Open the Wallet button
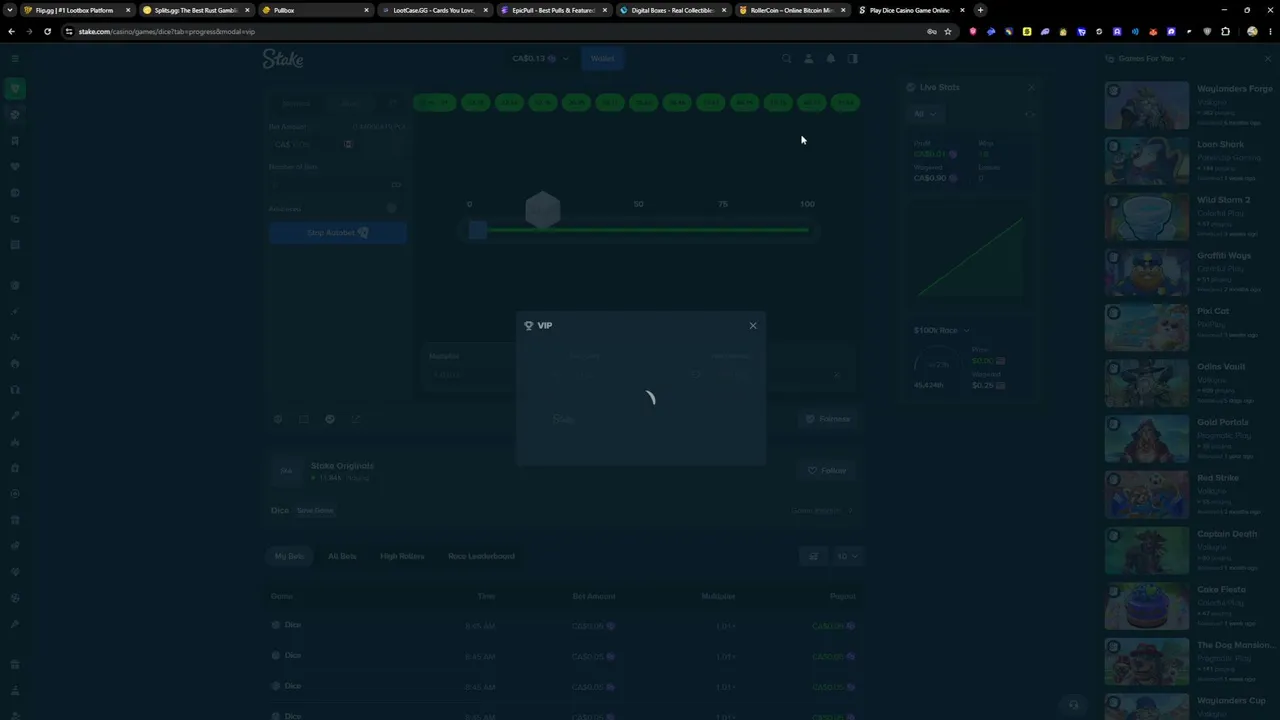Viewport: 1280px width, 720px height. point(602,58)
